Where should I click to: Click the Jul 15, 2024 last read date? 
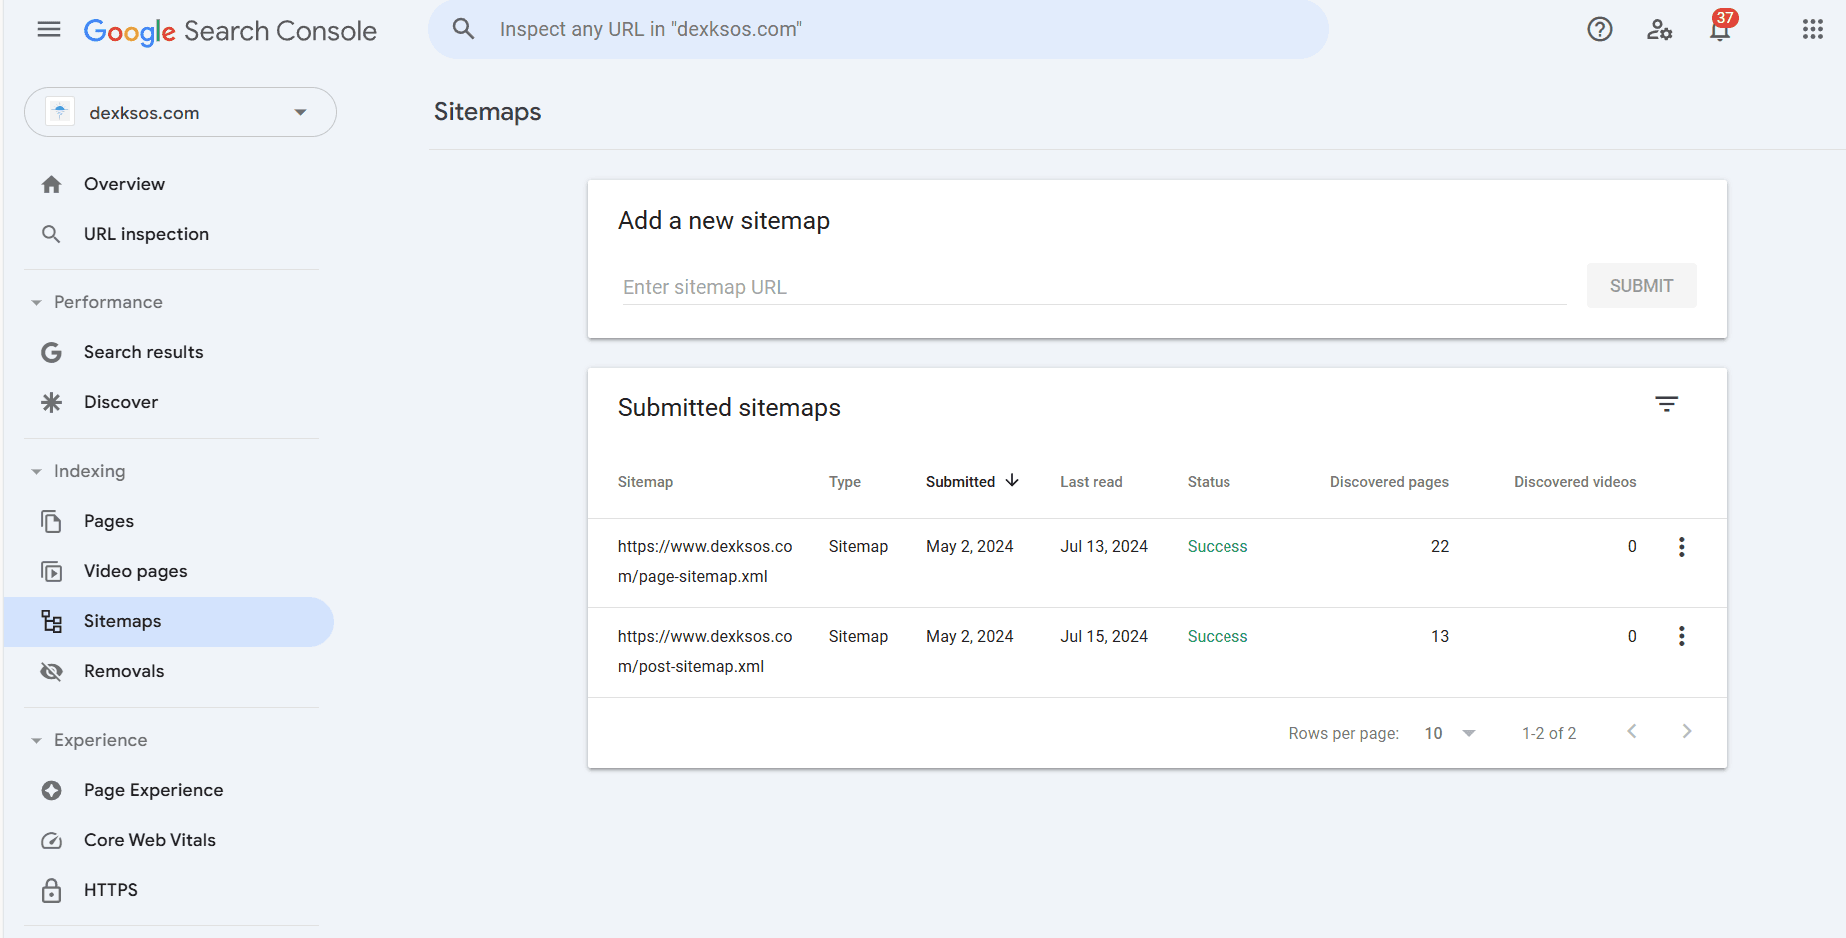[1104, 636]
